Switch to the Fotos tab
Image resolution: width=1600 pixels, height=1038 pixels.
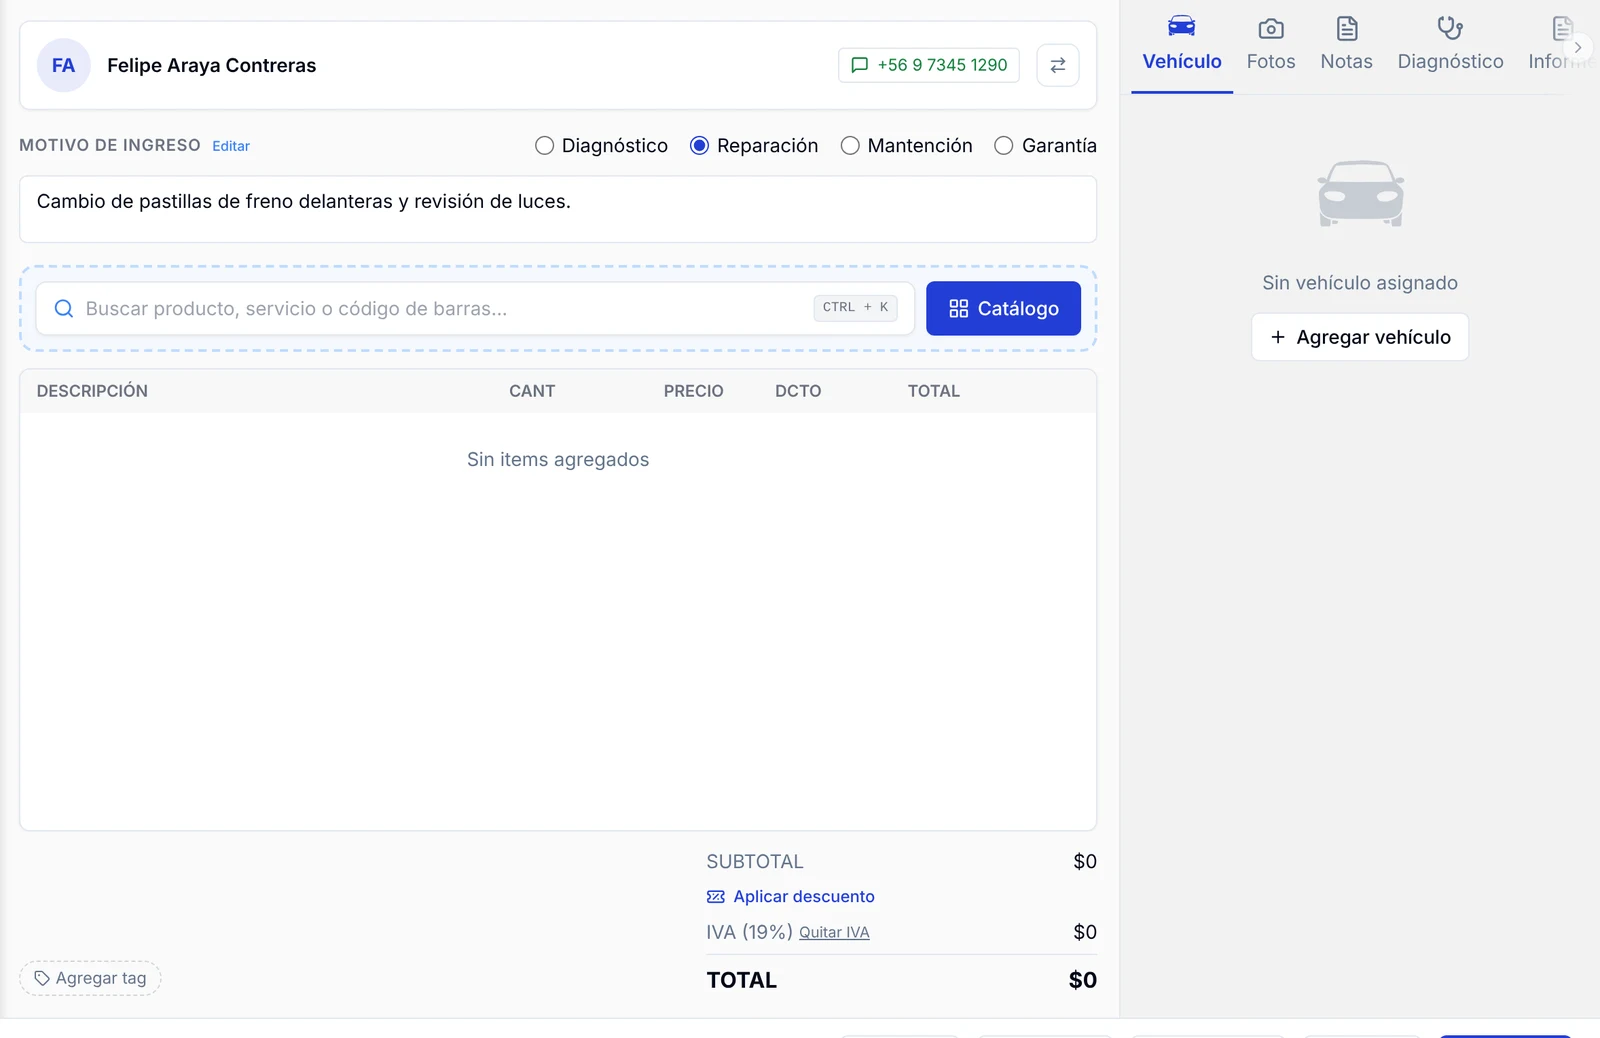click(x=1271, y=46)
